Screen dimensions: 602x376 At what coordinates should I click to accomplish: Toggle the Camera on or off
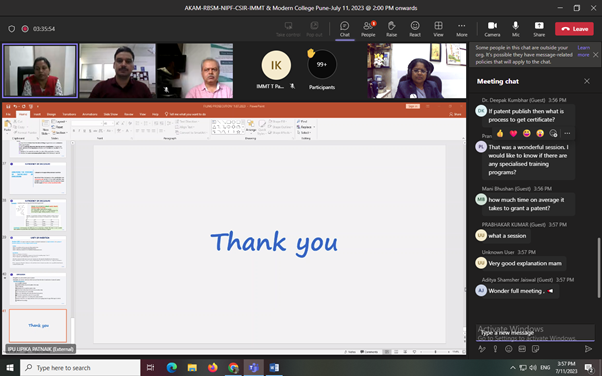[492, 29]
